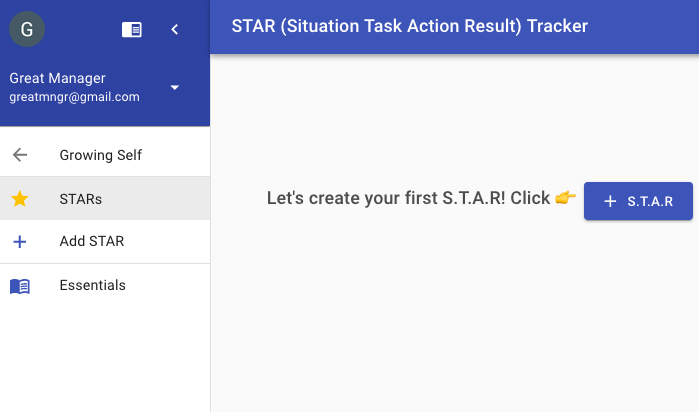699x412 pixels.
Task: Click the Essentials book icon
Action: pos(20,286)
